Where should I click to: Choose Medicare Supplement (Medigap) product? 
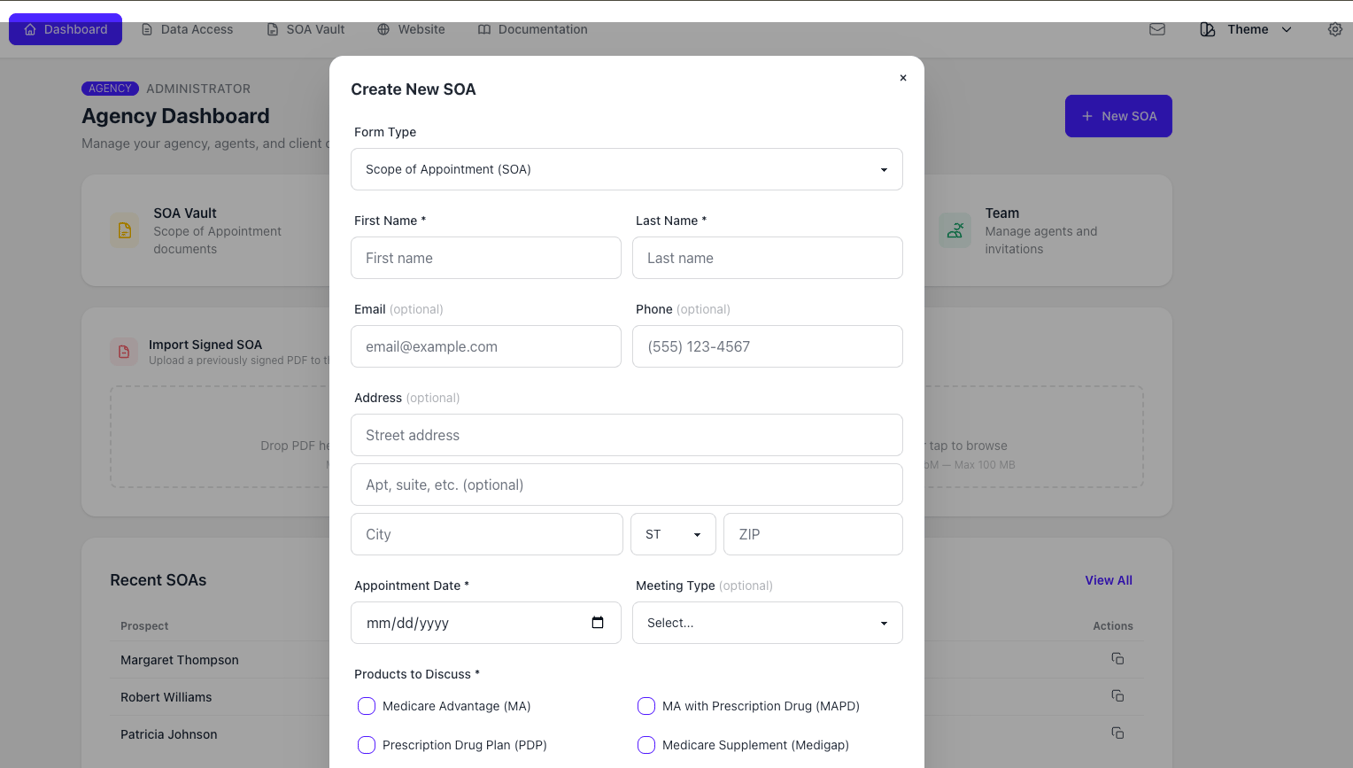click(x=646, y=745)
